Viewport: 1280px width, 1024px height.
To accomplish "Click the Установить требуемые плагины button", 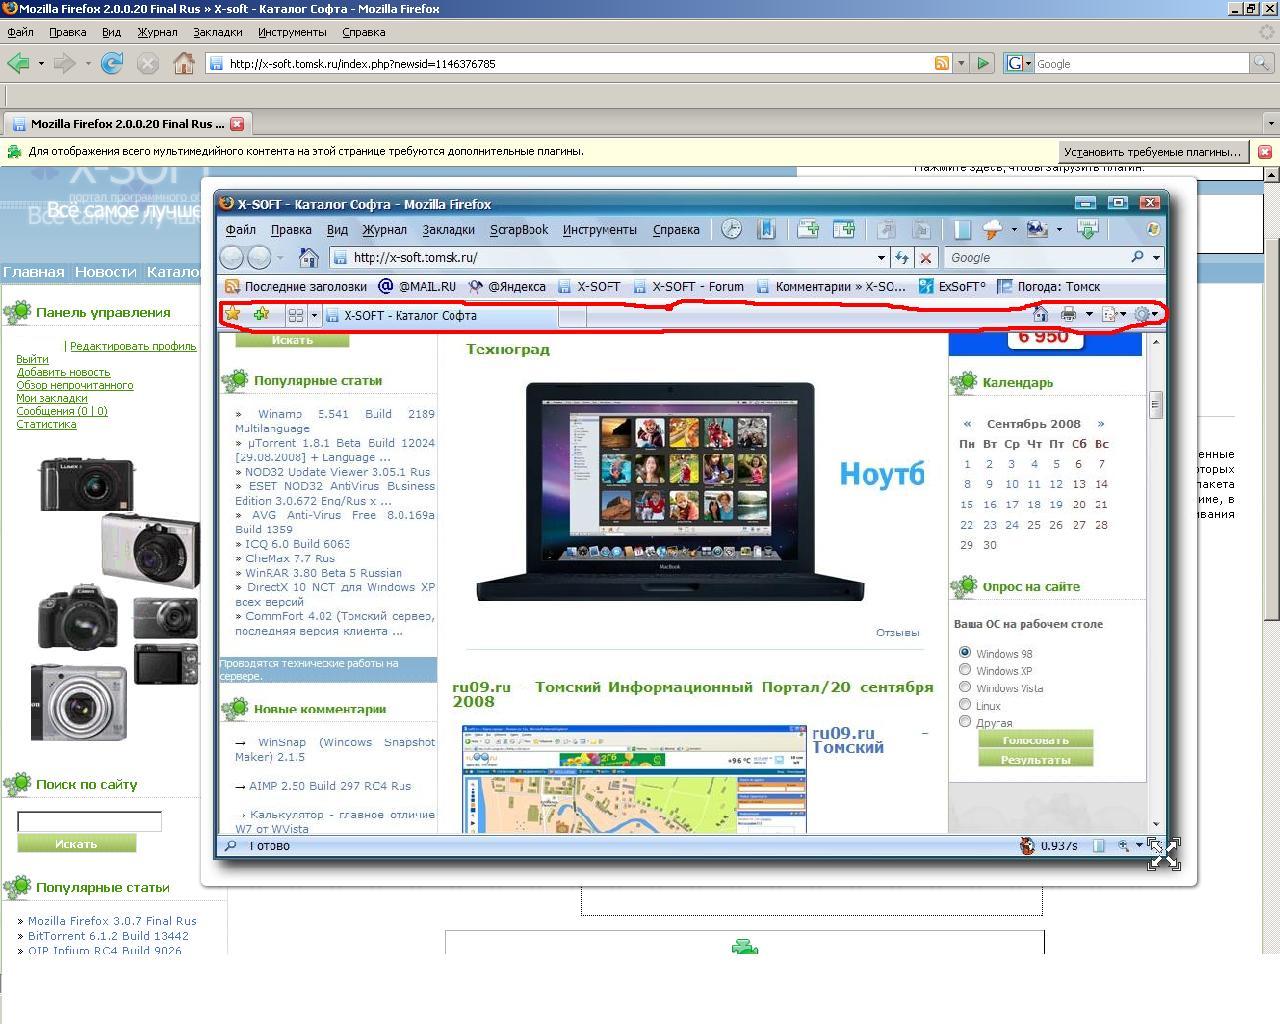I will coord(1152,152).
